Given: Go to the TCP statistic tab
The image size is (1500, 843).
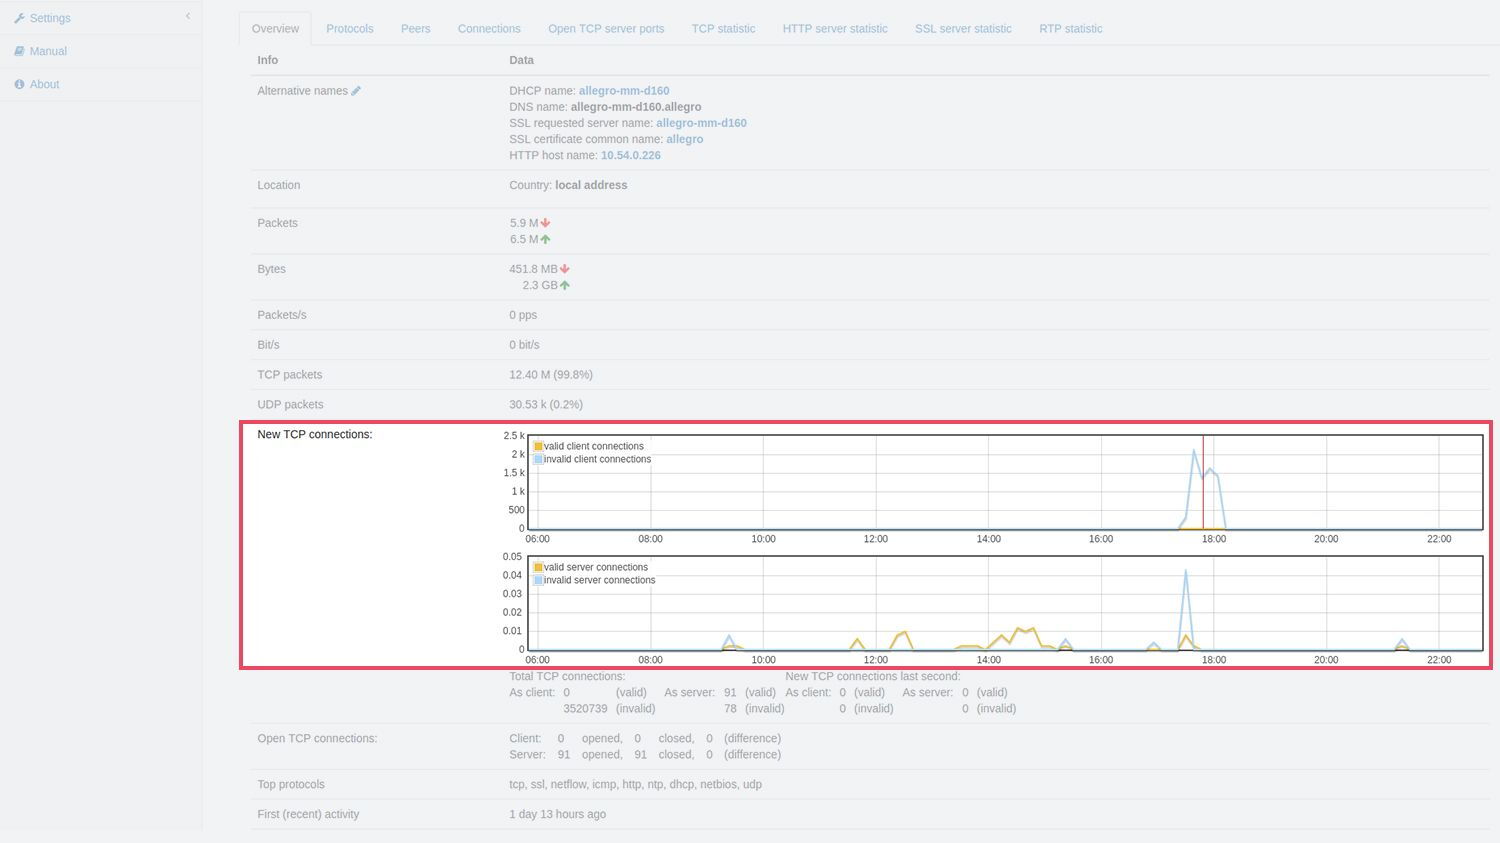Looking at the screenshot, I should (723, 29).
